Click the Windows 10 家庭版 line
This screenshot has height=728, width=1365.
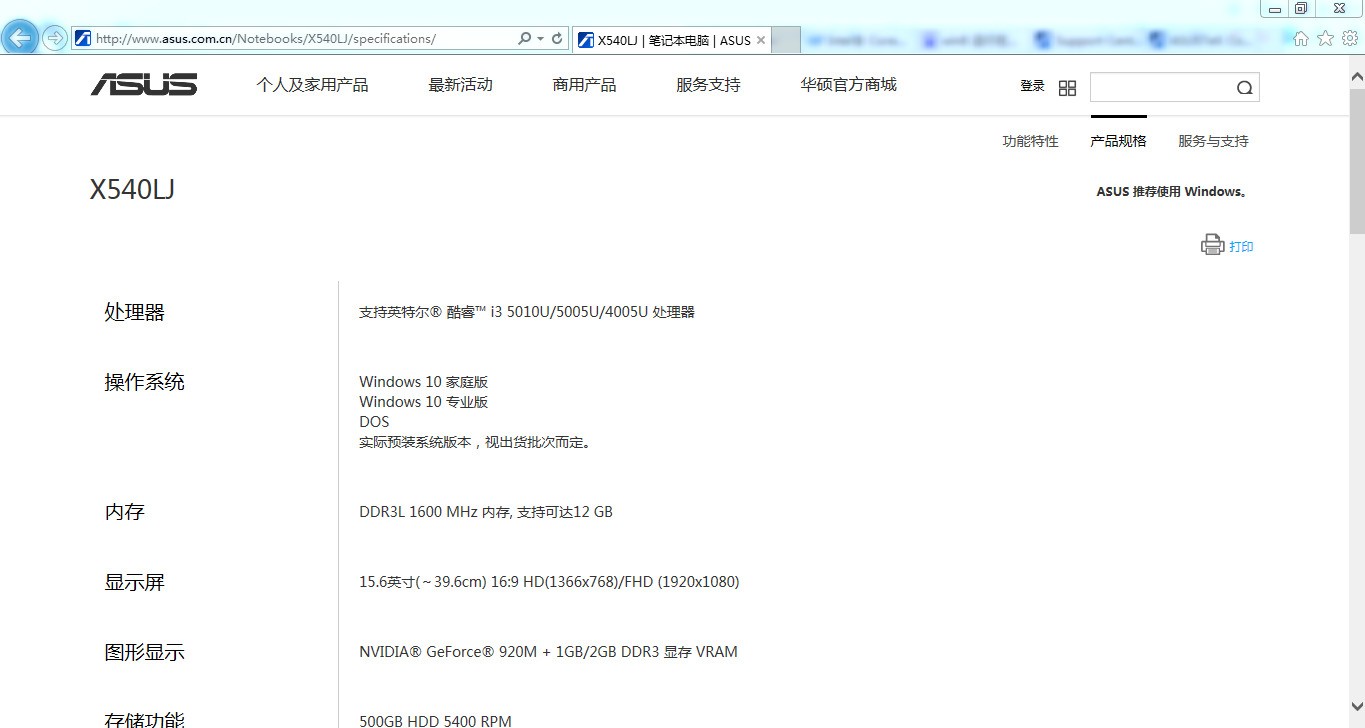(424, 382)
